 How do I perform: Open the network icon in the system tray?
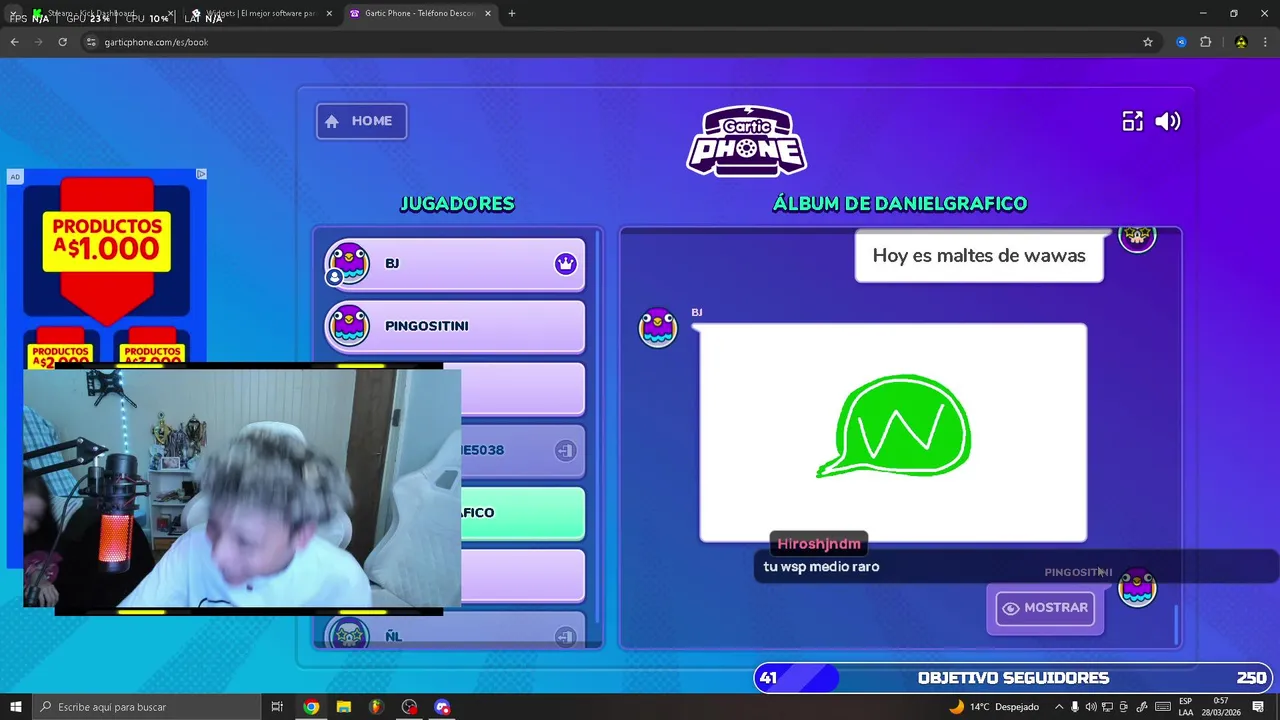point(1107,707)
